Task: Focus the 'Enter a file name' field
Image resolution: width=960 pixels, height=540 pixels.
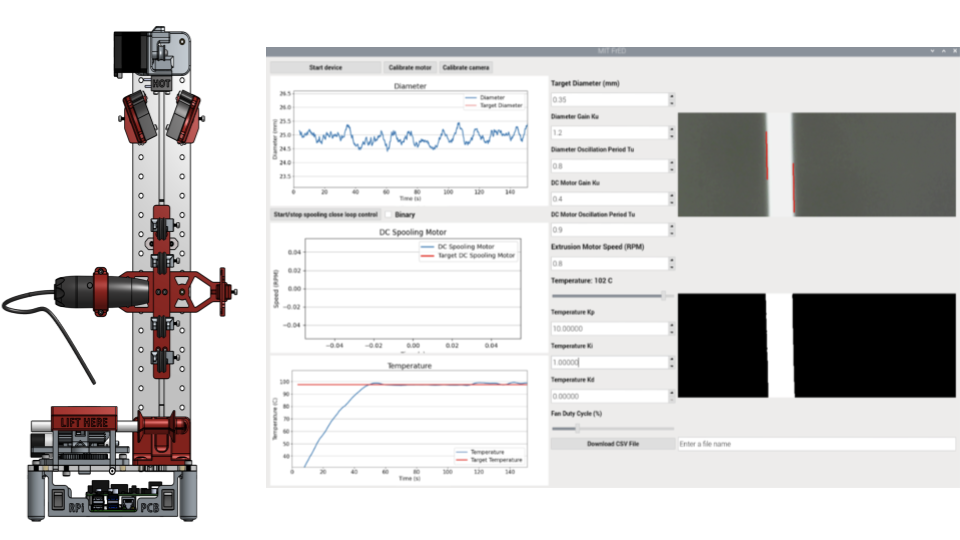Action: click(816, 443)
